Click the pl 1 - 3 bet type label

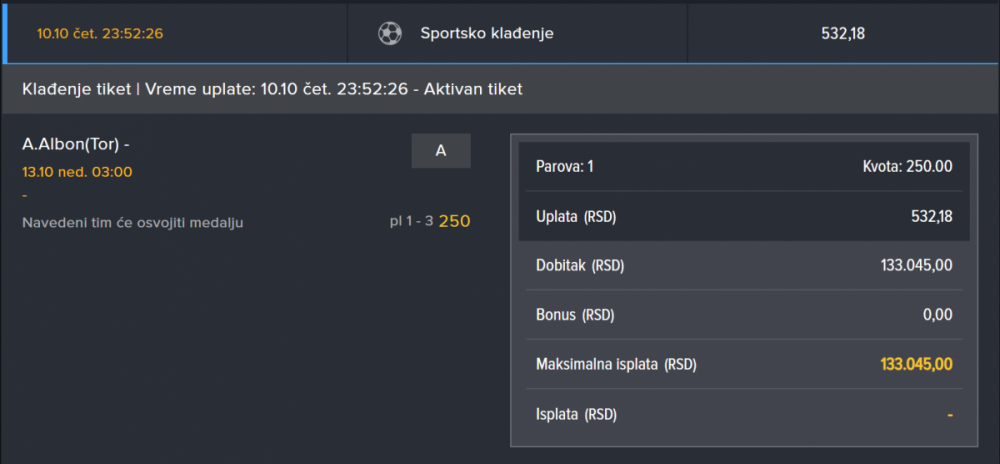pyautogui.click(x=411, y=221)
